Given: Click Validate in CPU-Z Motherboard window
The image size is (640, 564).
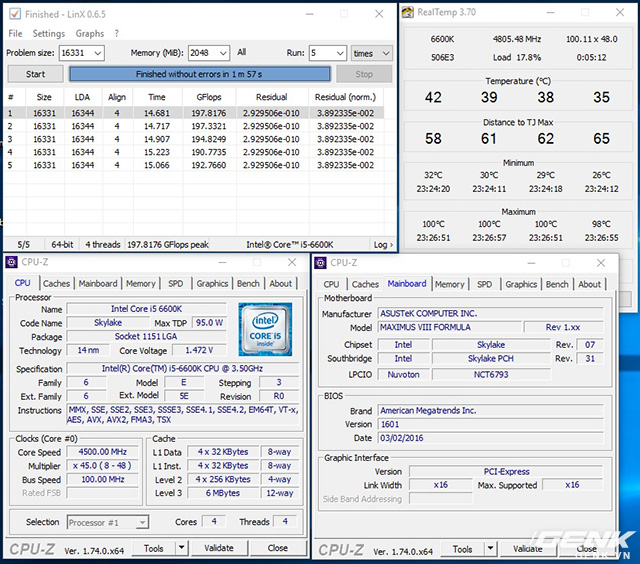Looking at the screenshot, I should pyautogui.click(x=527, y=548).
